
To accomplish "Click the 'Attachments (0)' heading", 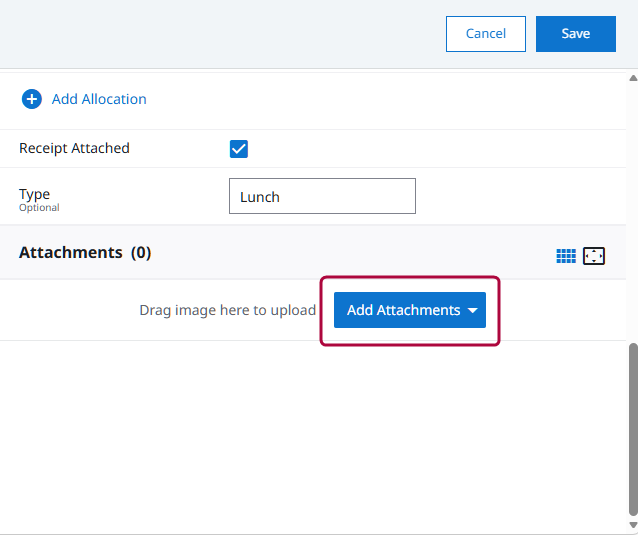I will [85, 253].
